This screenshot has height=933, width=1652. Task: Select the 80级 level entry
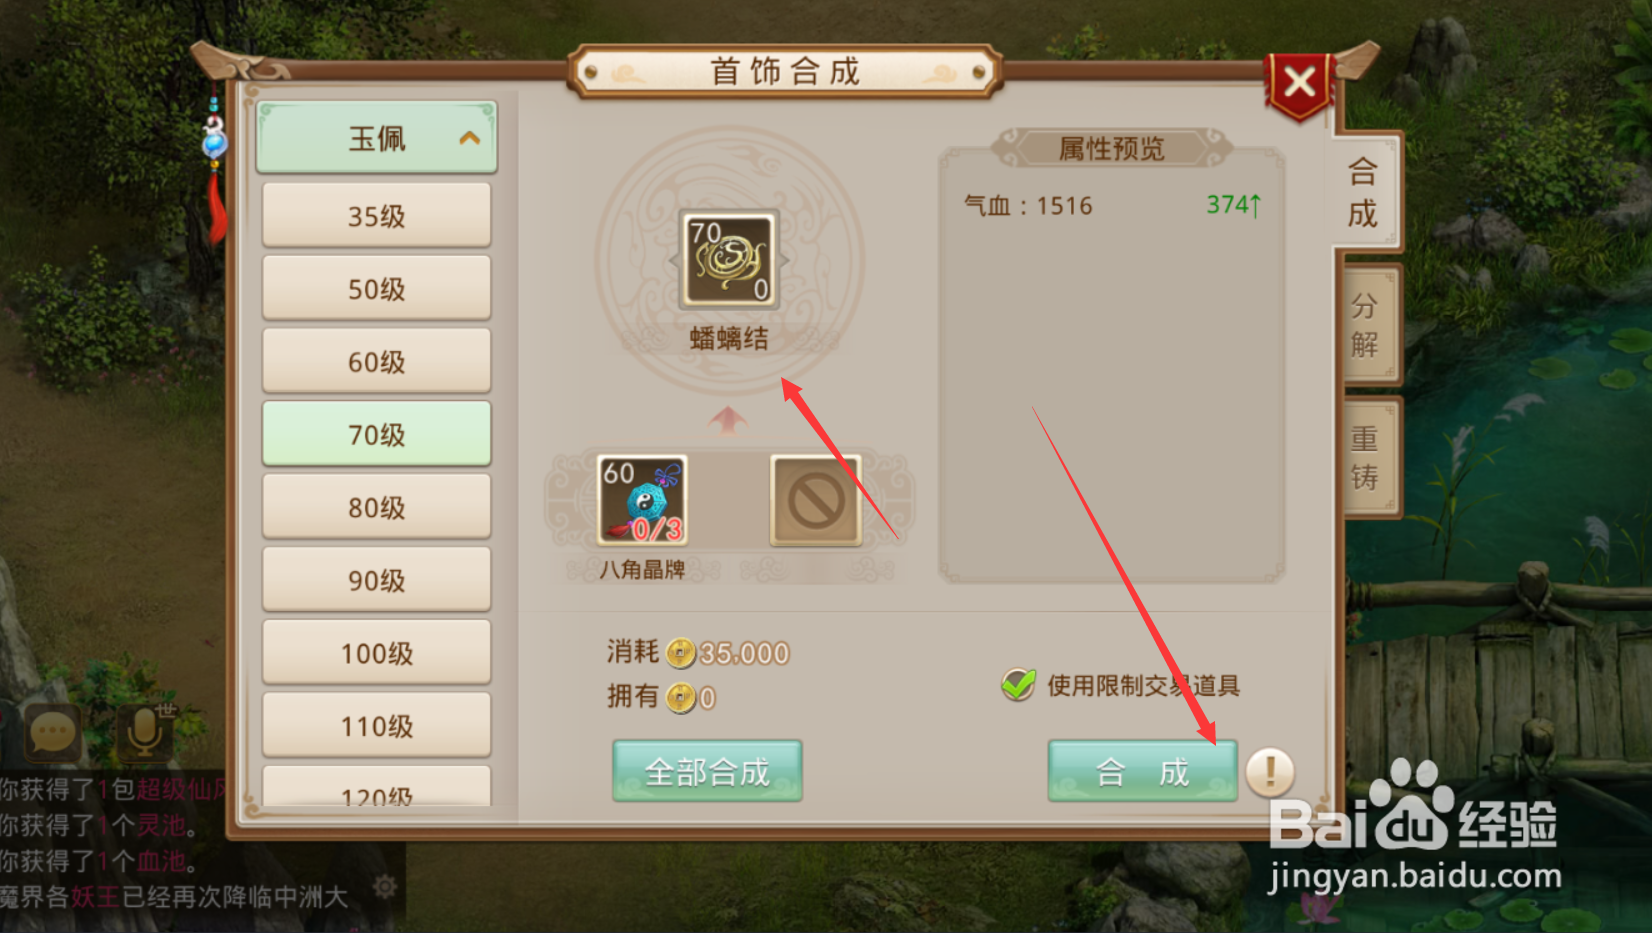click(x=376, y=507)
